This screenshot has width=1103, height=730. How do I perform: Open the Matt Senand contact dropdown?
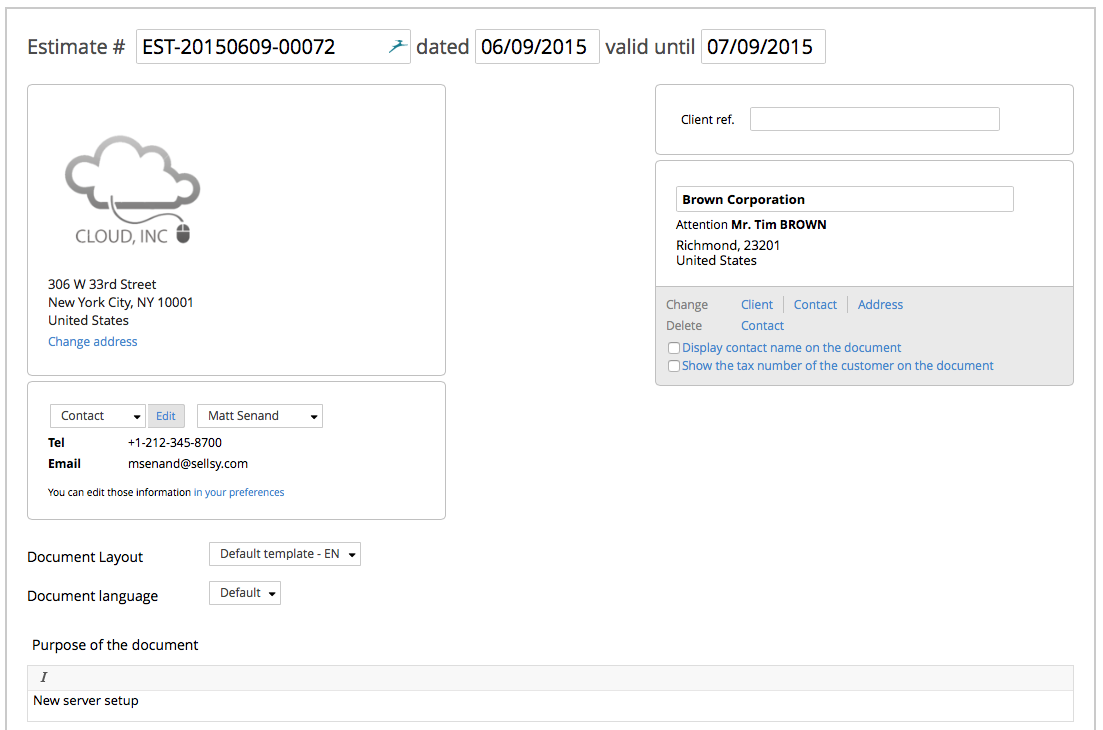pyautogui.click(x=260, y=416)
